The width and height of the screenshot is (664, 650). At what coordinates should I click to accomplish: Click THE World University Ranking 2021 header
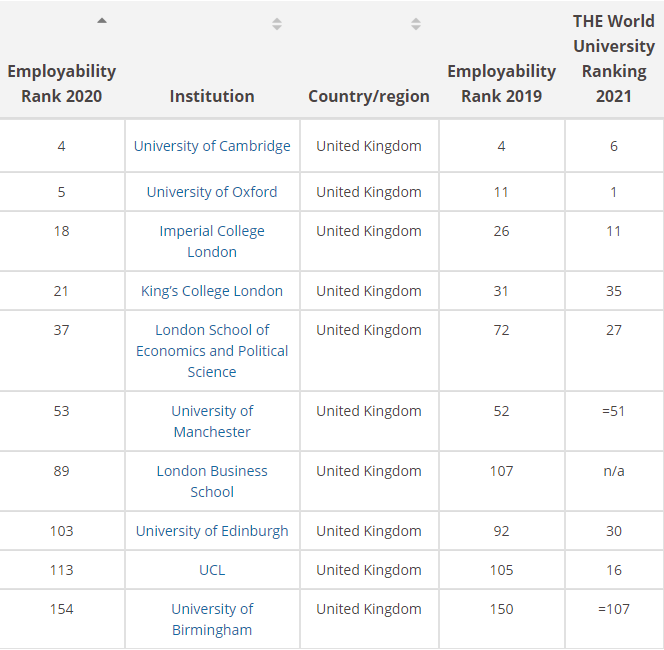tap(614, 58)
